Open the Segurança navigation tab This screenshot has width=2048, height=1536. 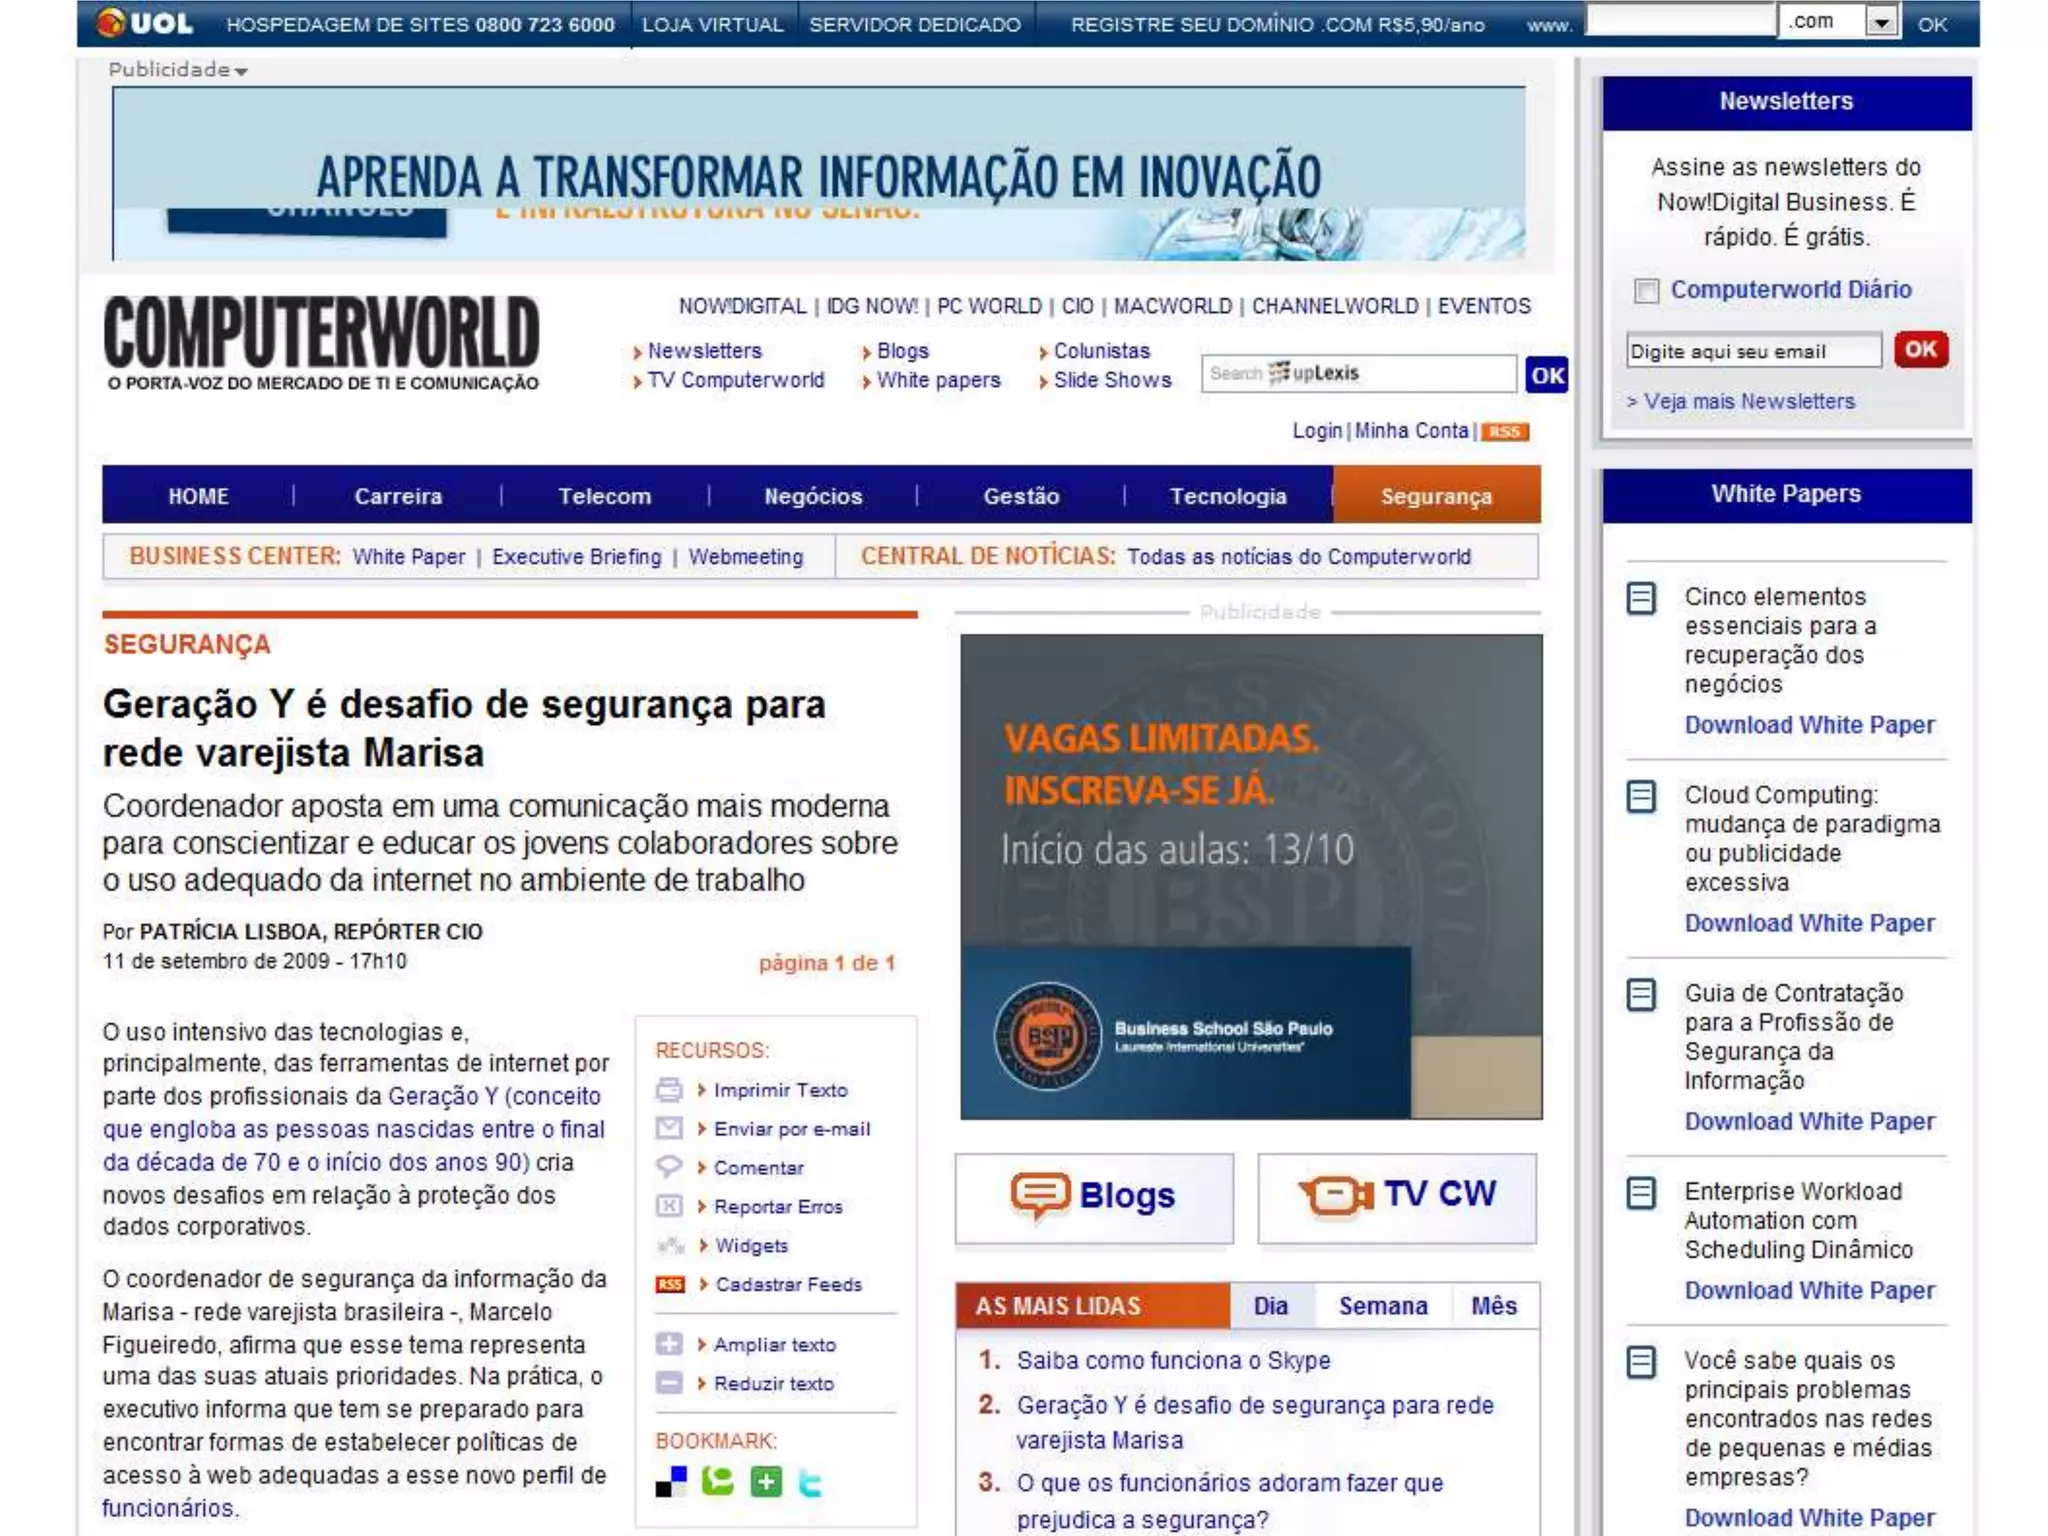tap(1436, 496)
